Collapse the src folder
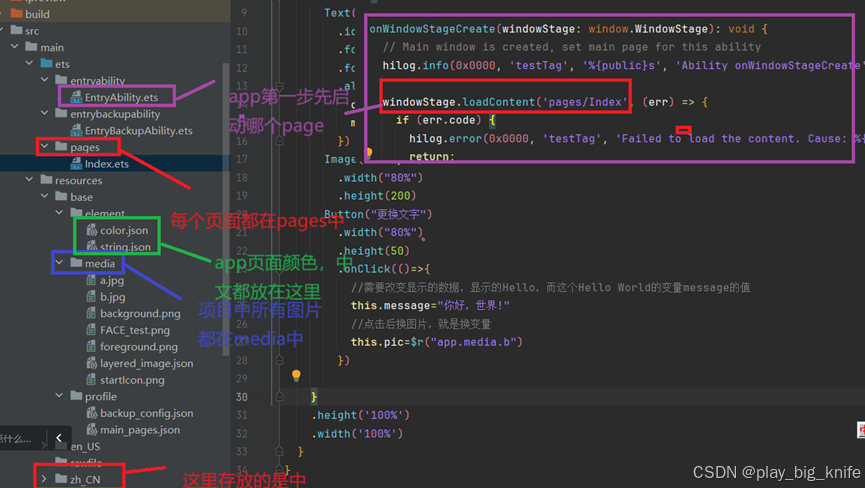 [3, 30]
